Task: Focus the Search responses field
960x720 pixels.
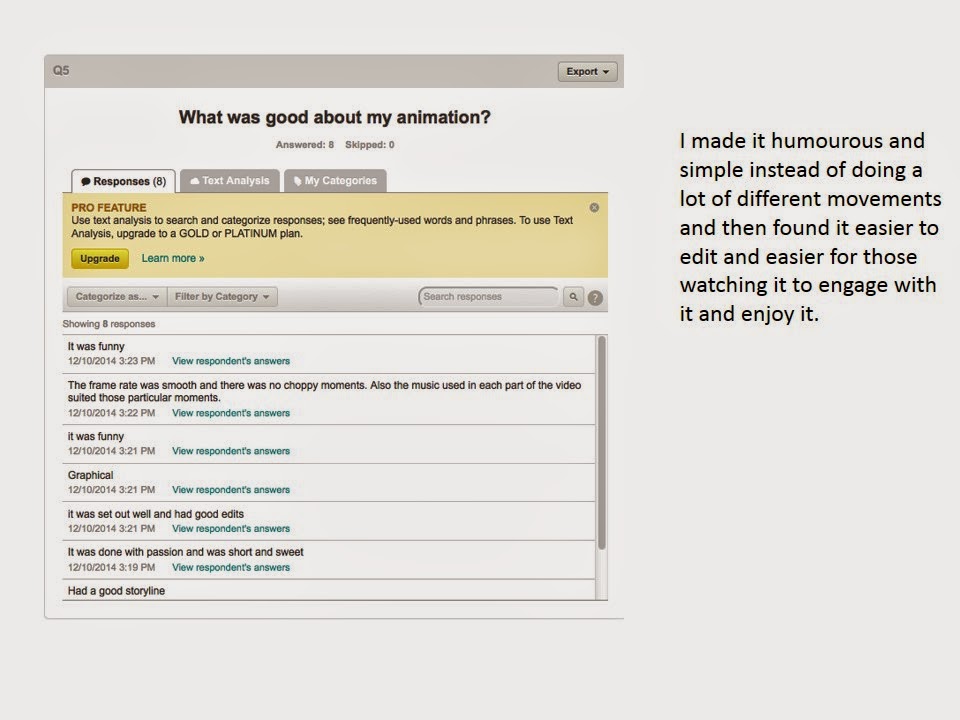Action: 488,296
